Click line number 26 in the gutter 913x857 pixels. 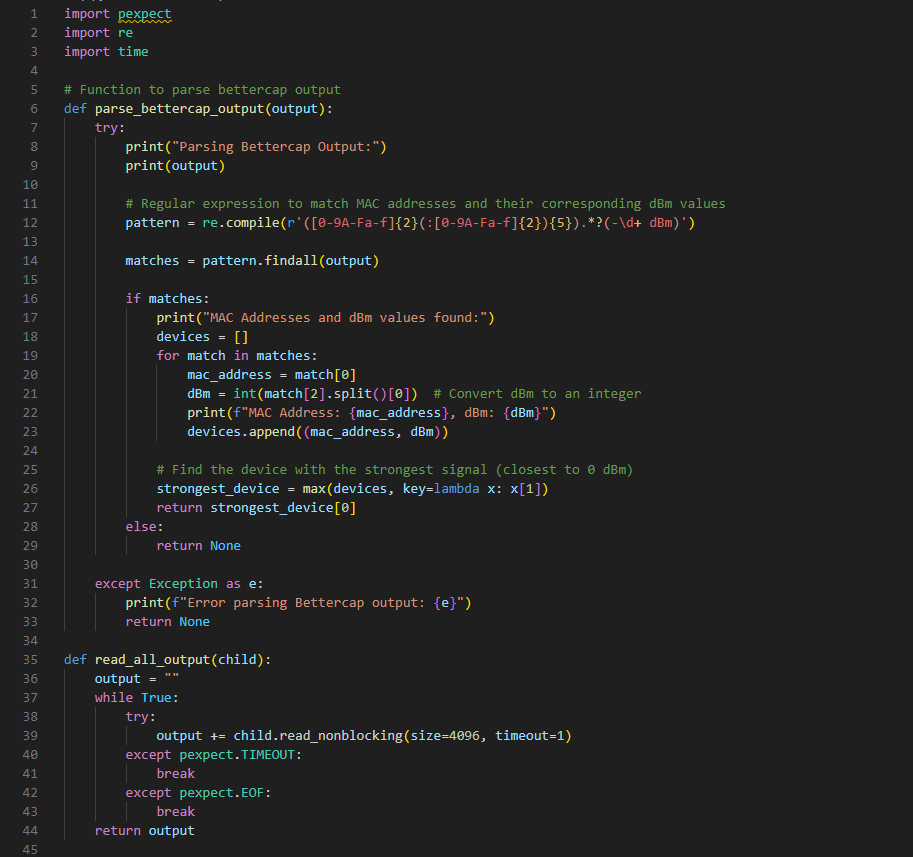(30, 489)
